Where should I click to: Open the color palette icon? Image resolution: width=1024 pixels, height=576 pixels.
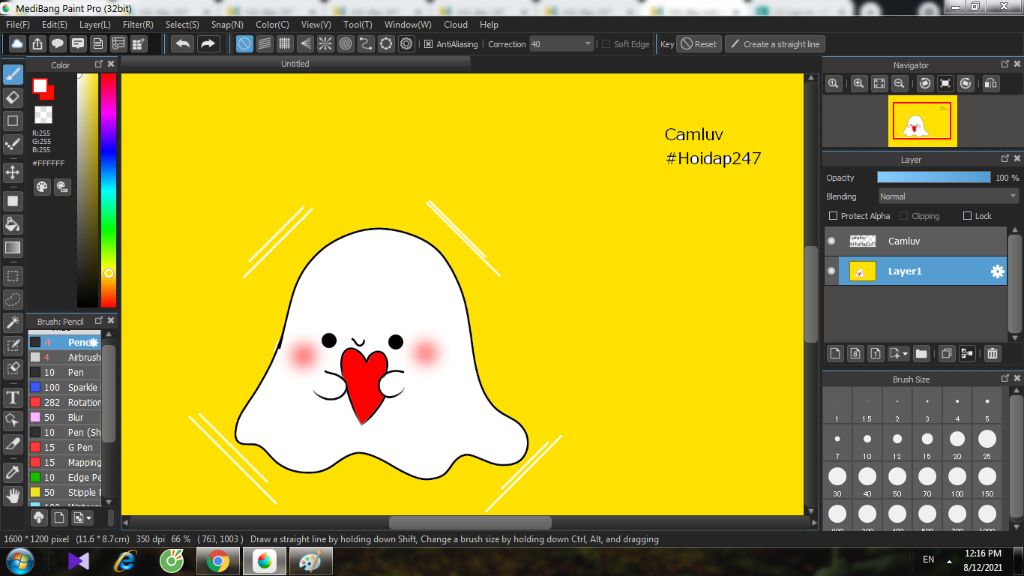pyautogui.click(x=42, y=187)
